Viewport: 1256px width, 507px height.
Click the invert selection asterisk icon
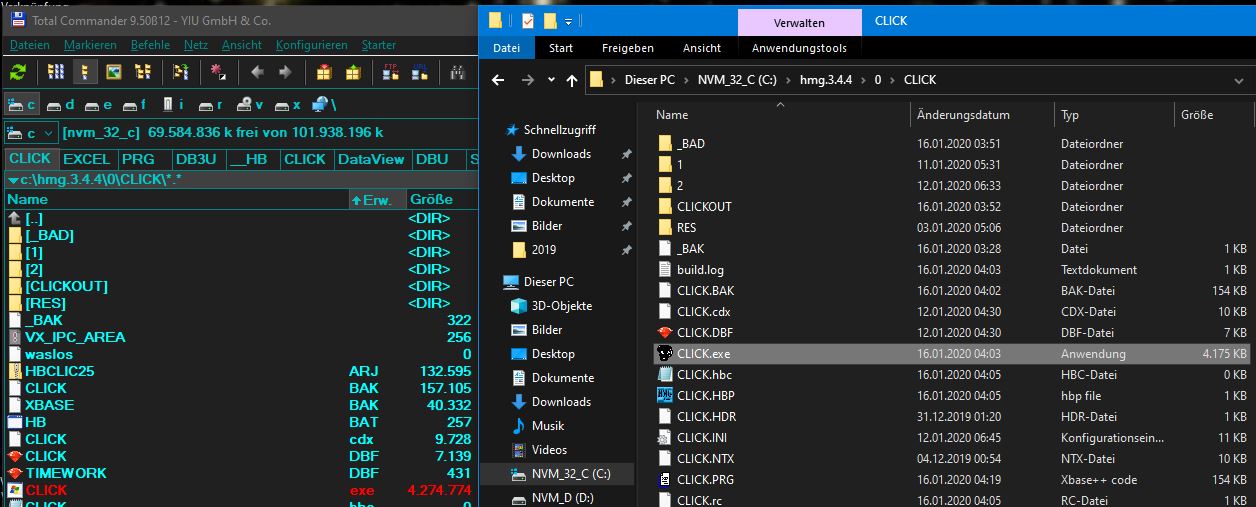coord(217,72)
